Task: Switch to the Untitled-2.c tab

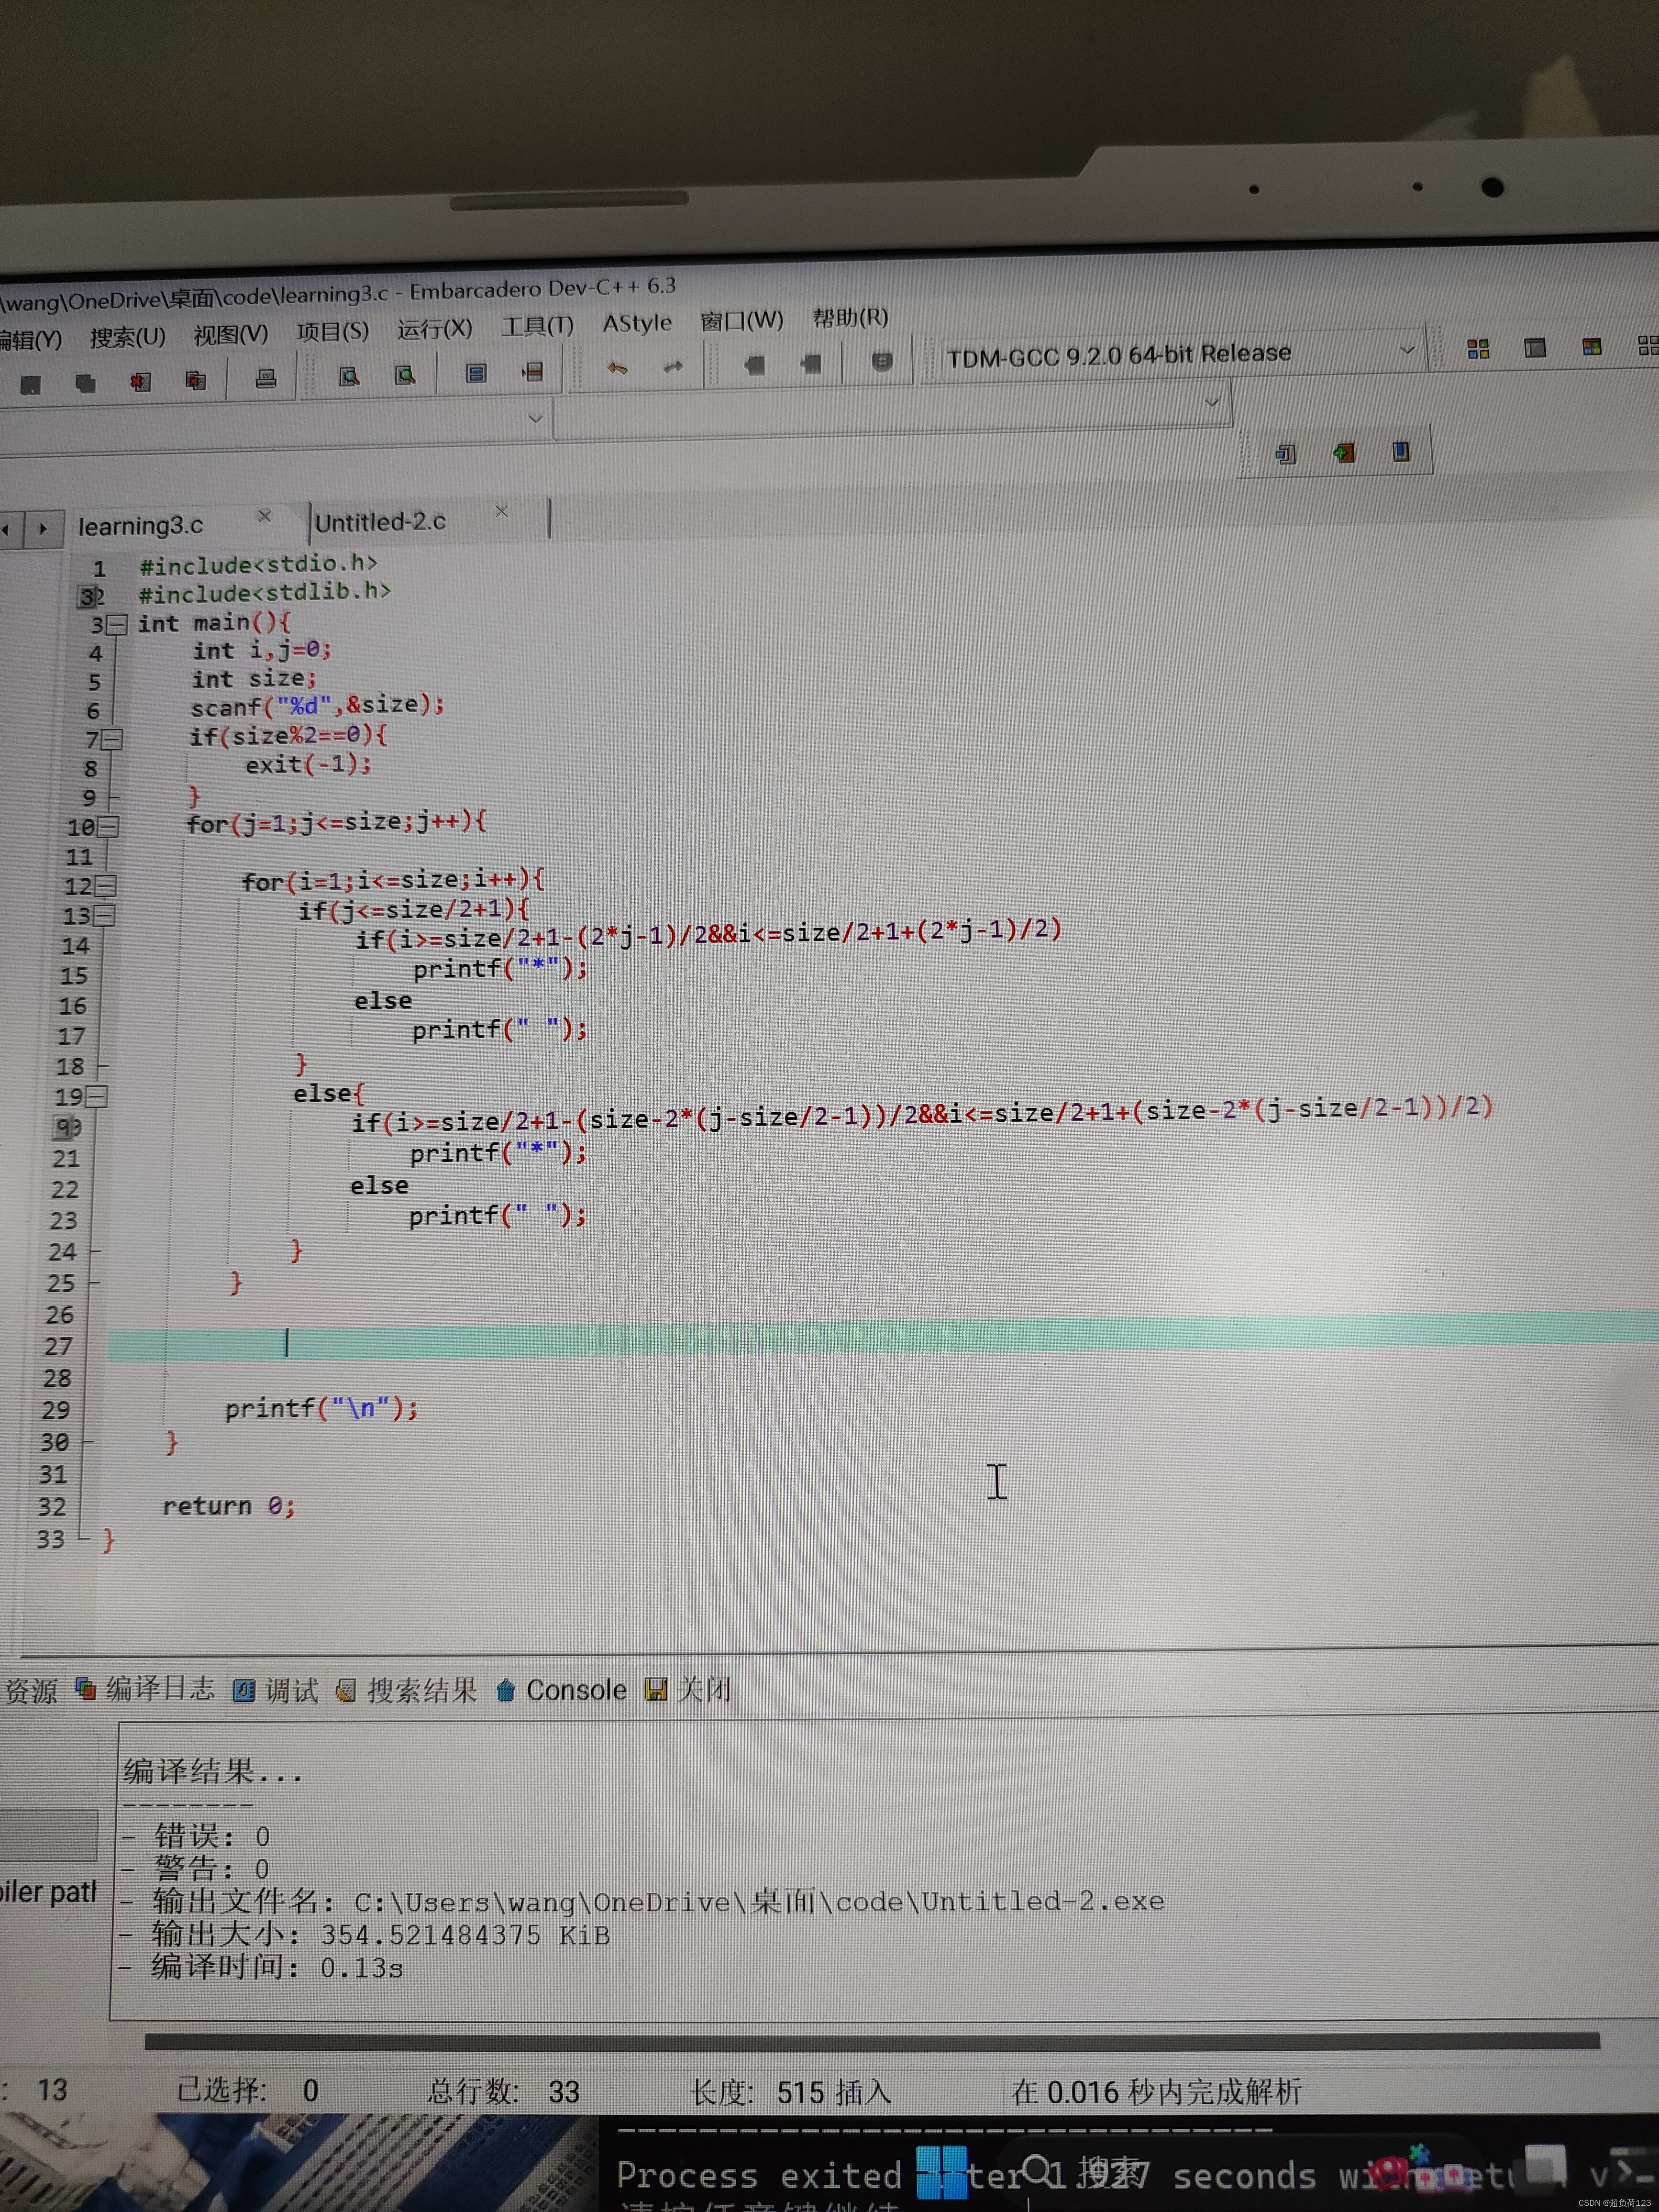Action: pyautogui.click(x=380, y=522)
